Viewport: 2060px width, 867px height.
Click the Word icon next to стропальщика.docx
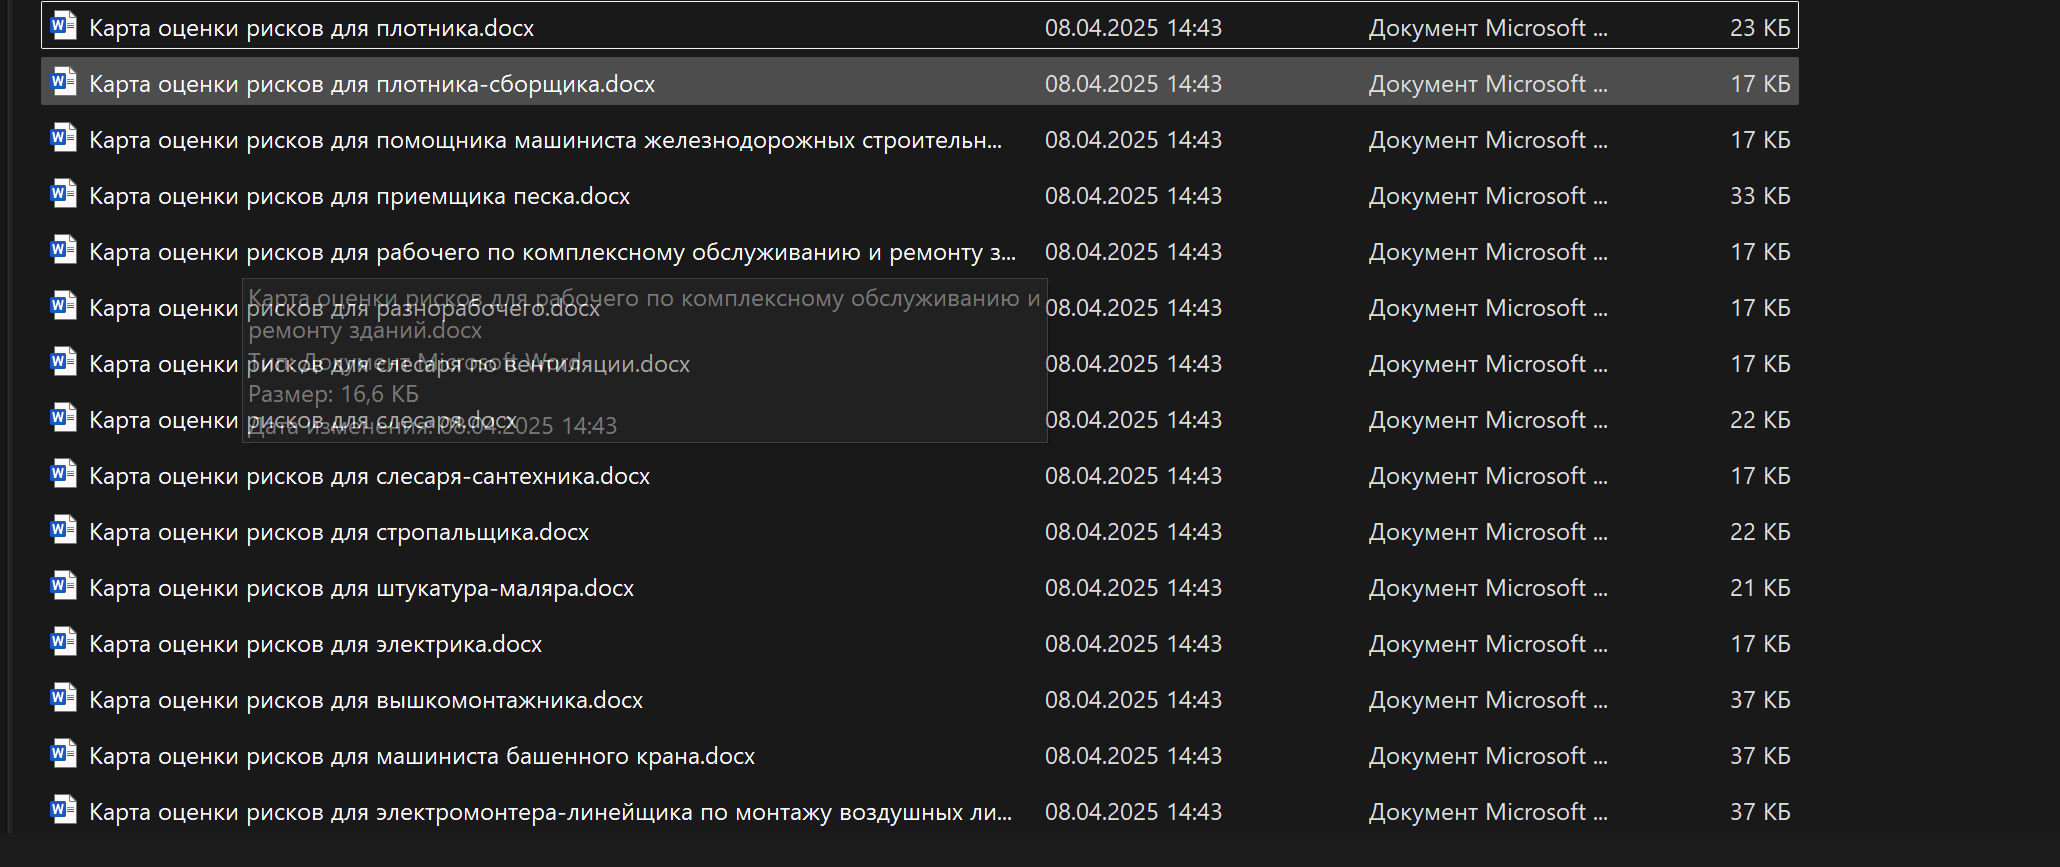64,530
